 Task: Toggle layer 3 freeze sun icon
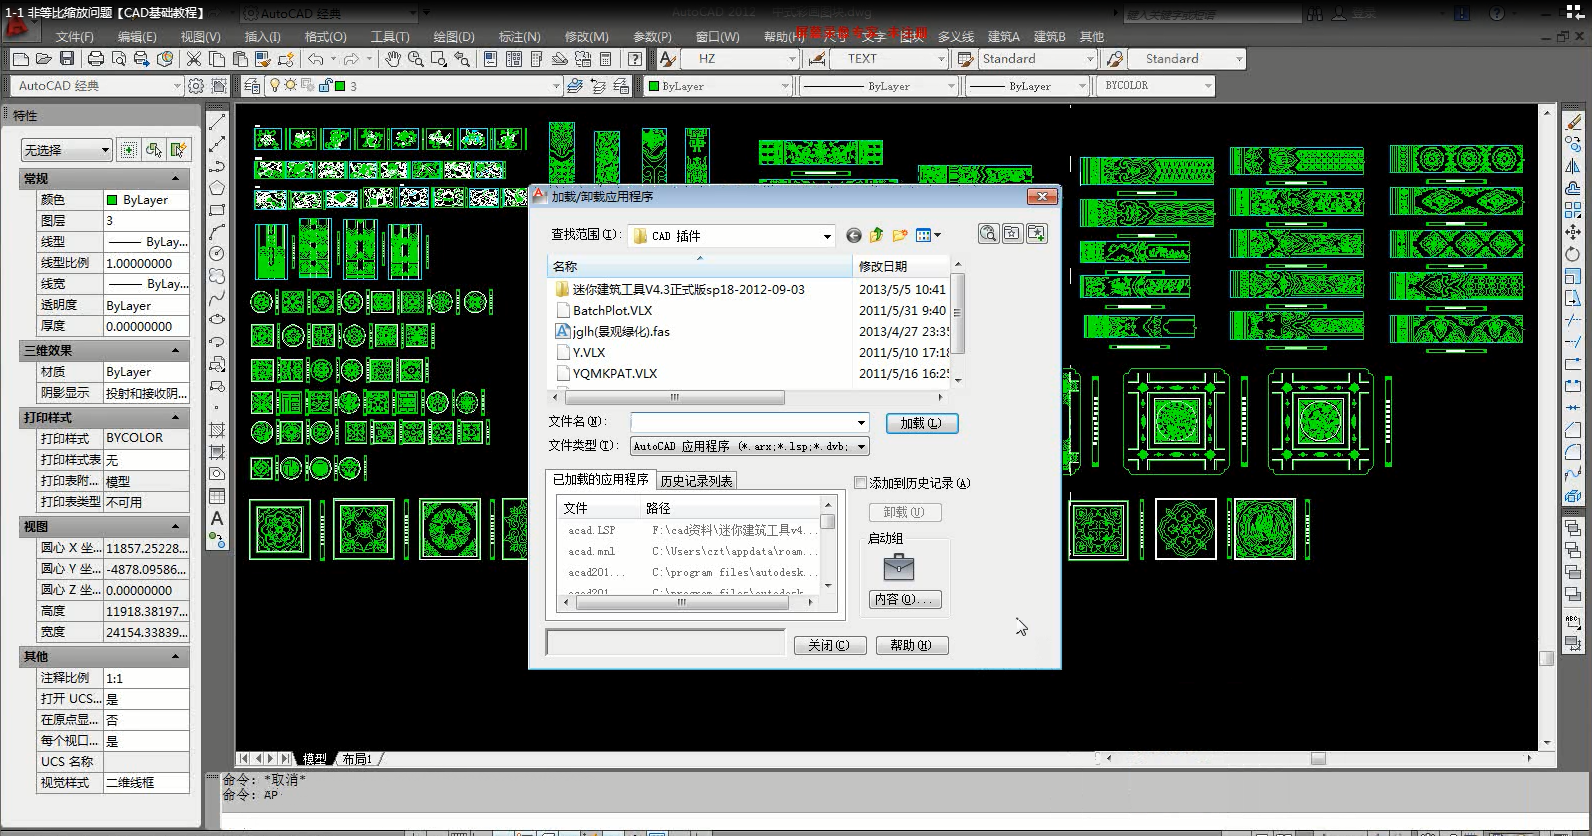(x=291, y=86)
